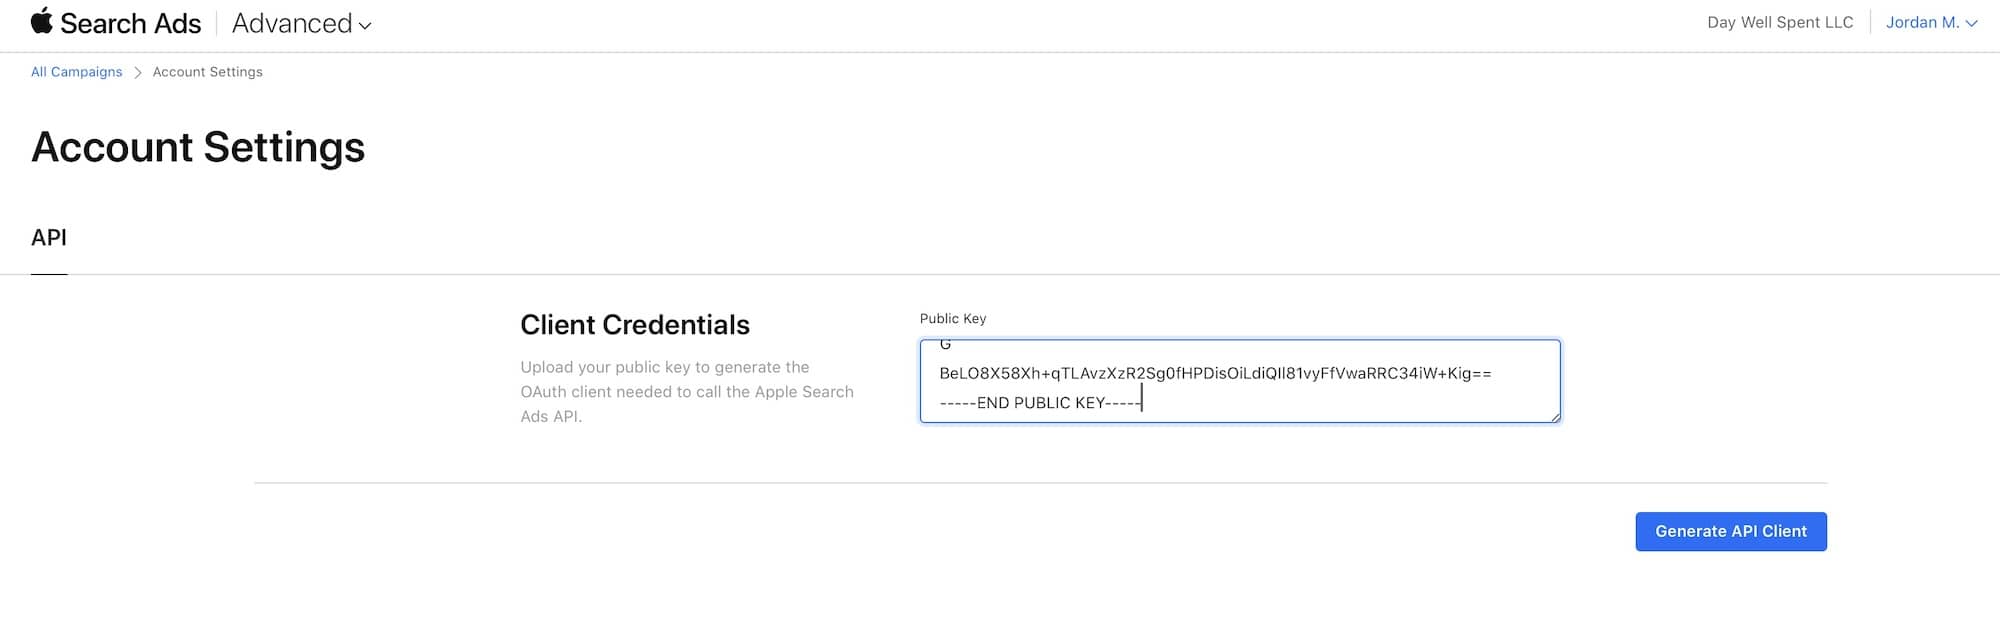
Task: Open the Advanced product dropdown
Action: pyautogui.click(x=300, y=23)
